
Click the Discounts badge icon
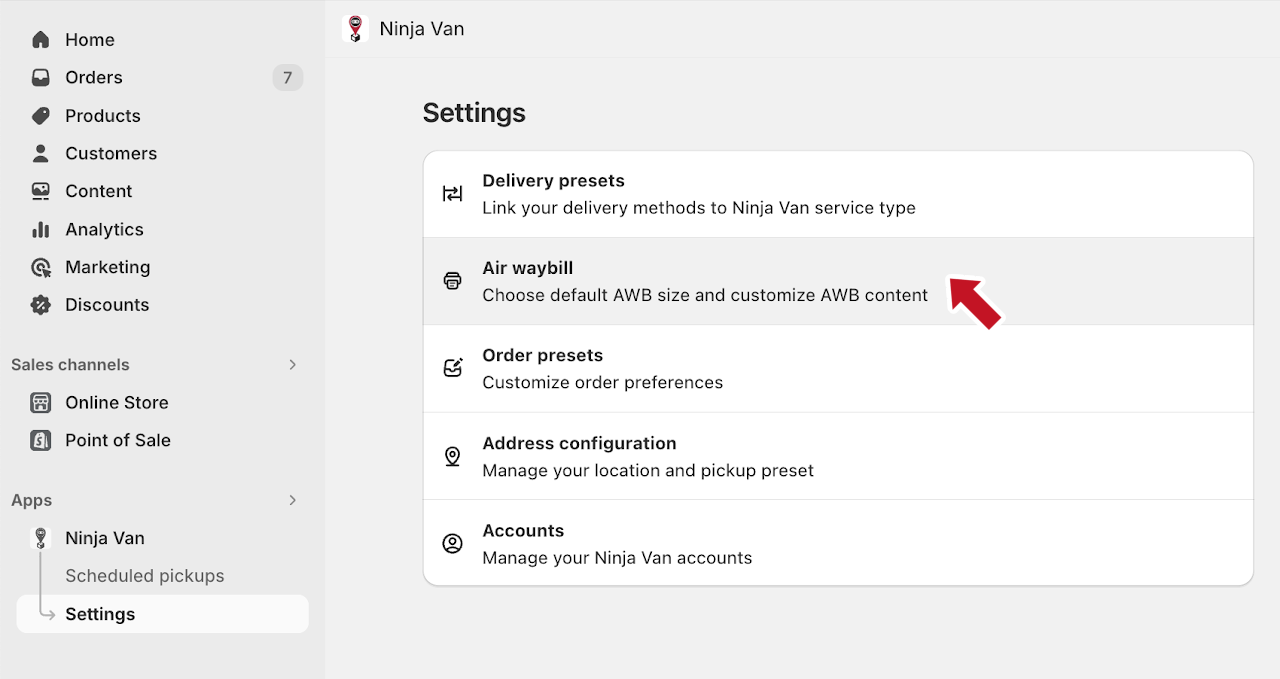(41, 306)
